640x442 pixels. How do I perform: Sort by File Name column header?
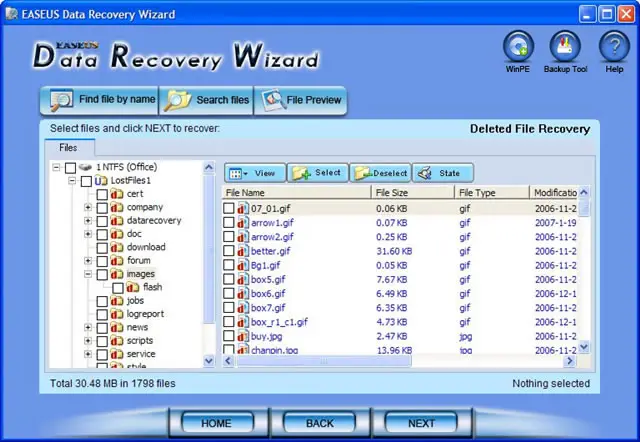click(297, 193)
